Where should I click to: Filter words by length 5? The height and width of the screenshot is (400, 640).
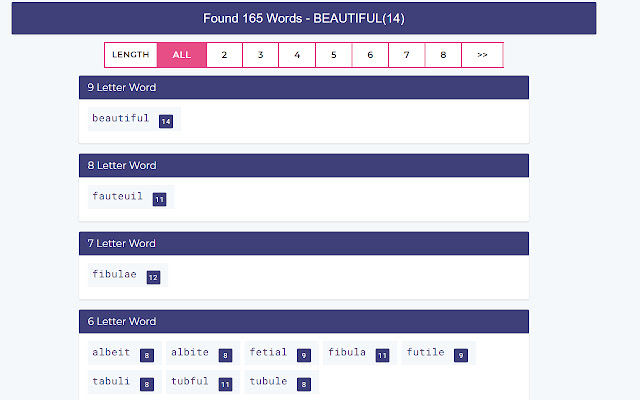click(x=334, y=55)
